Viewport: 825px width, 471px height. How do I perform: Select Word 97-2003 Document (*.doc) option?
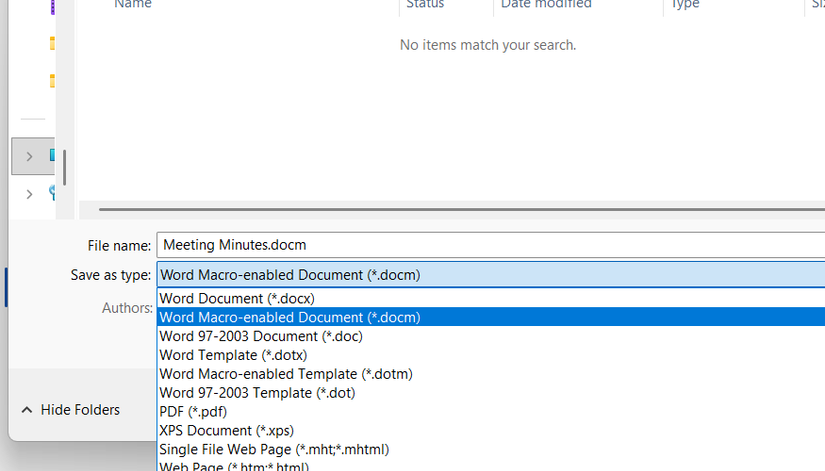(x=491, y=336)
